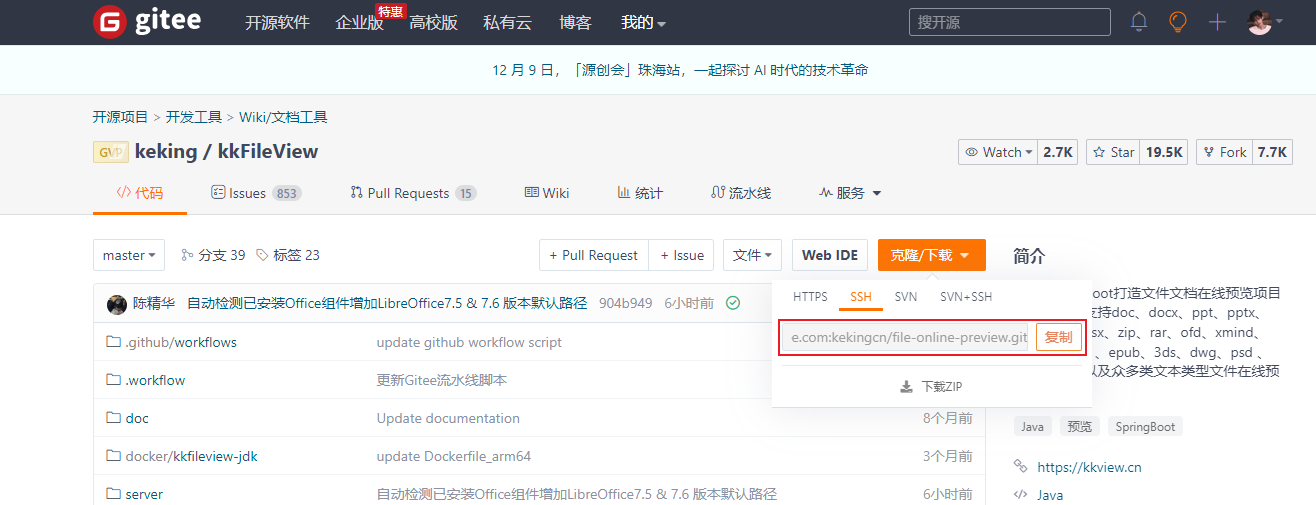Click the folder icon beside doc

[x=113, y=418]
